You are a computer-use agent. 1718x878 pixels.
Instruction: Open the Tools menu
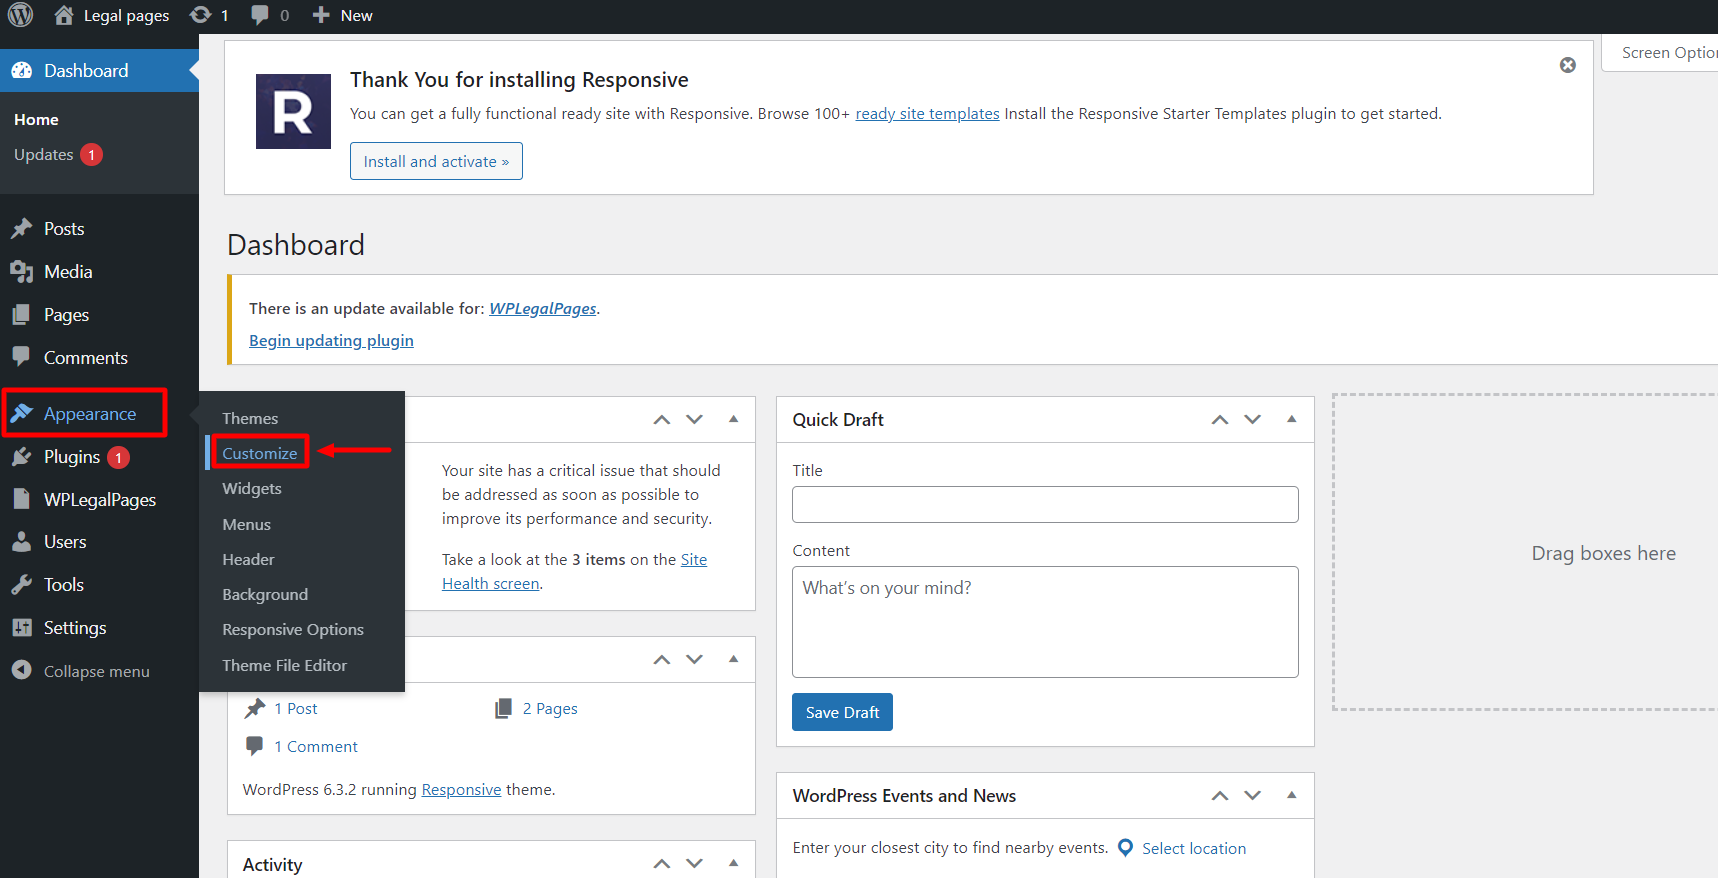[64, 585]
